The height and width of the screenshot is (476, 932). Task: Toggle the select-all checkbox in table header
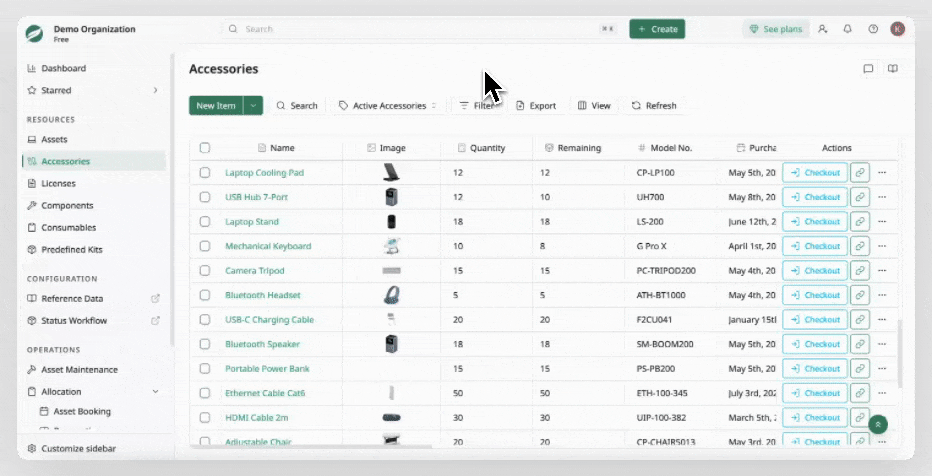[205, 148]
